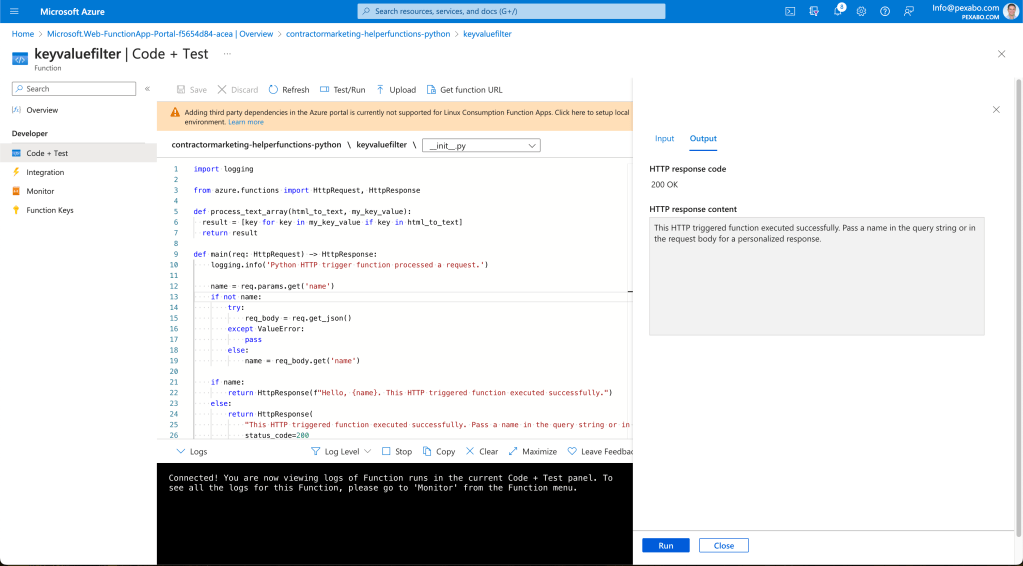Click the Refresh toolbar button
Screen dimensions: 1023x566
pyautogui.click(x=288, y=90)
